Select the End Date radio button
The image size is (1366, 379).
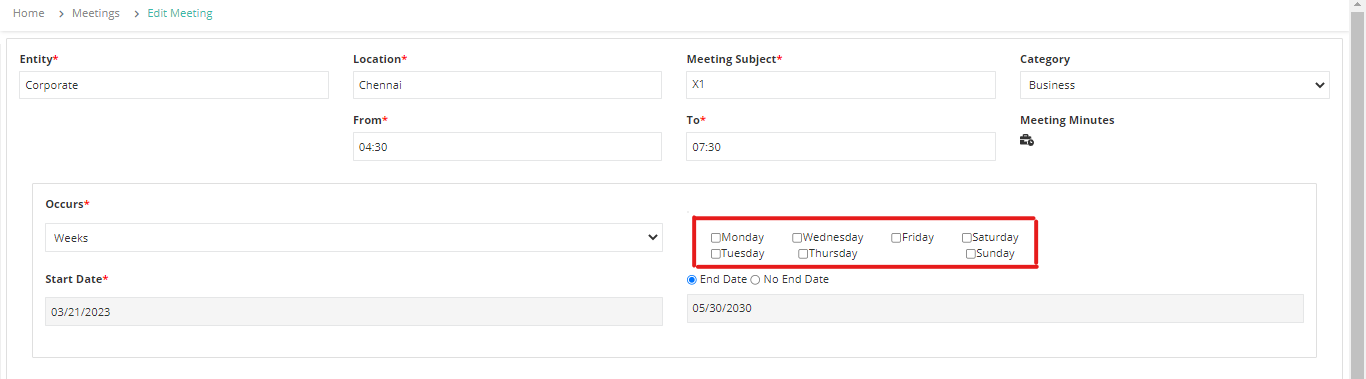pyautogui.click(x=692, y=280)
